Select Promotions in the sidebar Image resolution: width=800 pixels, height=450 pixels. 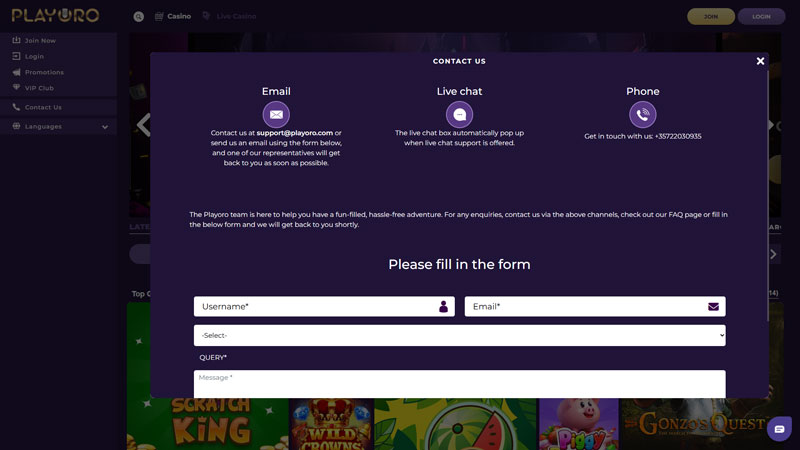[43, 73]
